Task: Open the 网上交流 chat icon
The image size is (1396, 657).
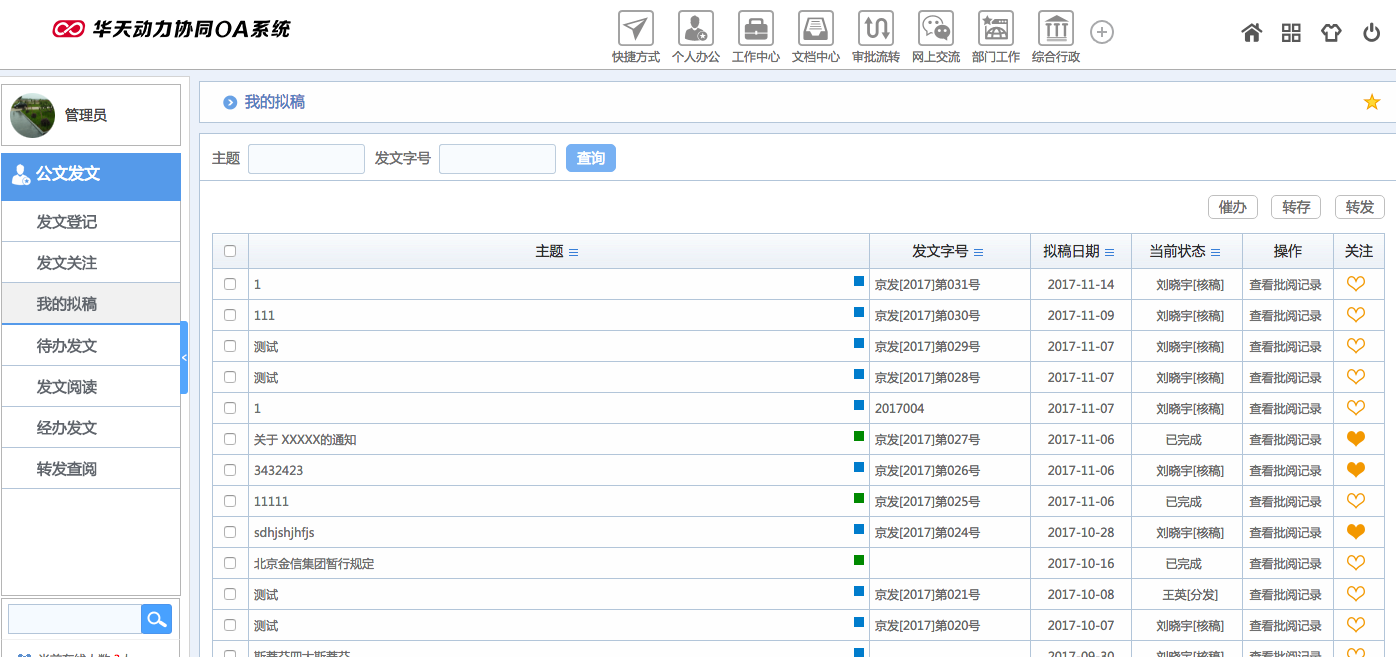Action: point(936,29)
